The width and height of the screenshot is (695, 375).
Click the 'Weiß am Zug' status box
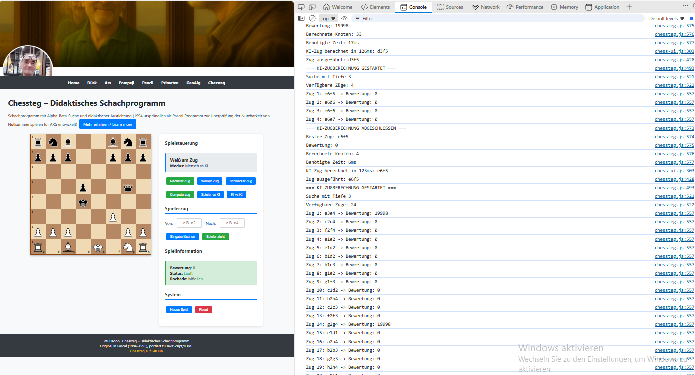tap(211, 162)
